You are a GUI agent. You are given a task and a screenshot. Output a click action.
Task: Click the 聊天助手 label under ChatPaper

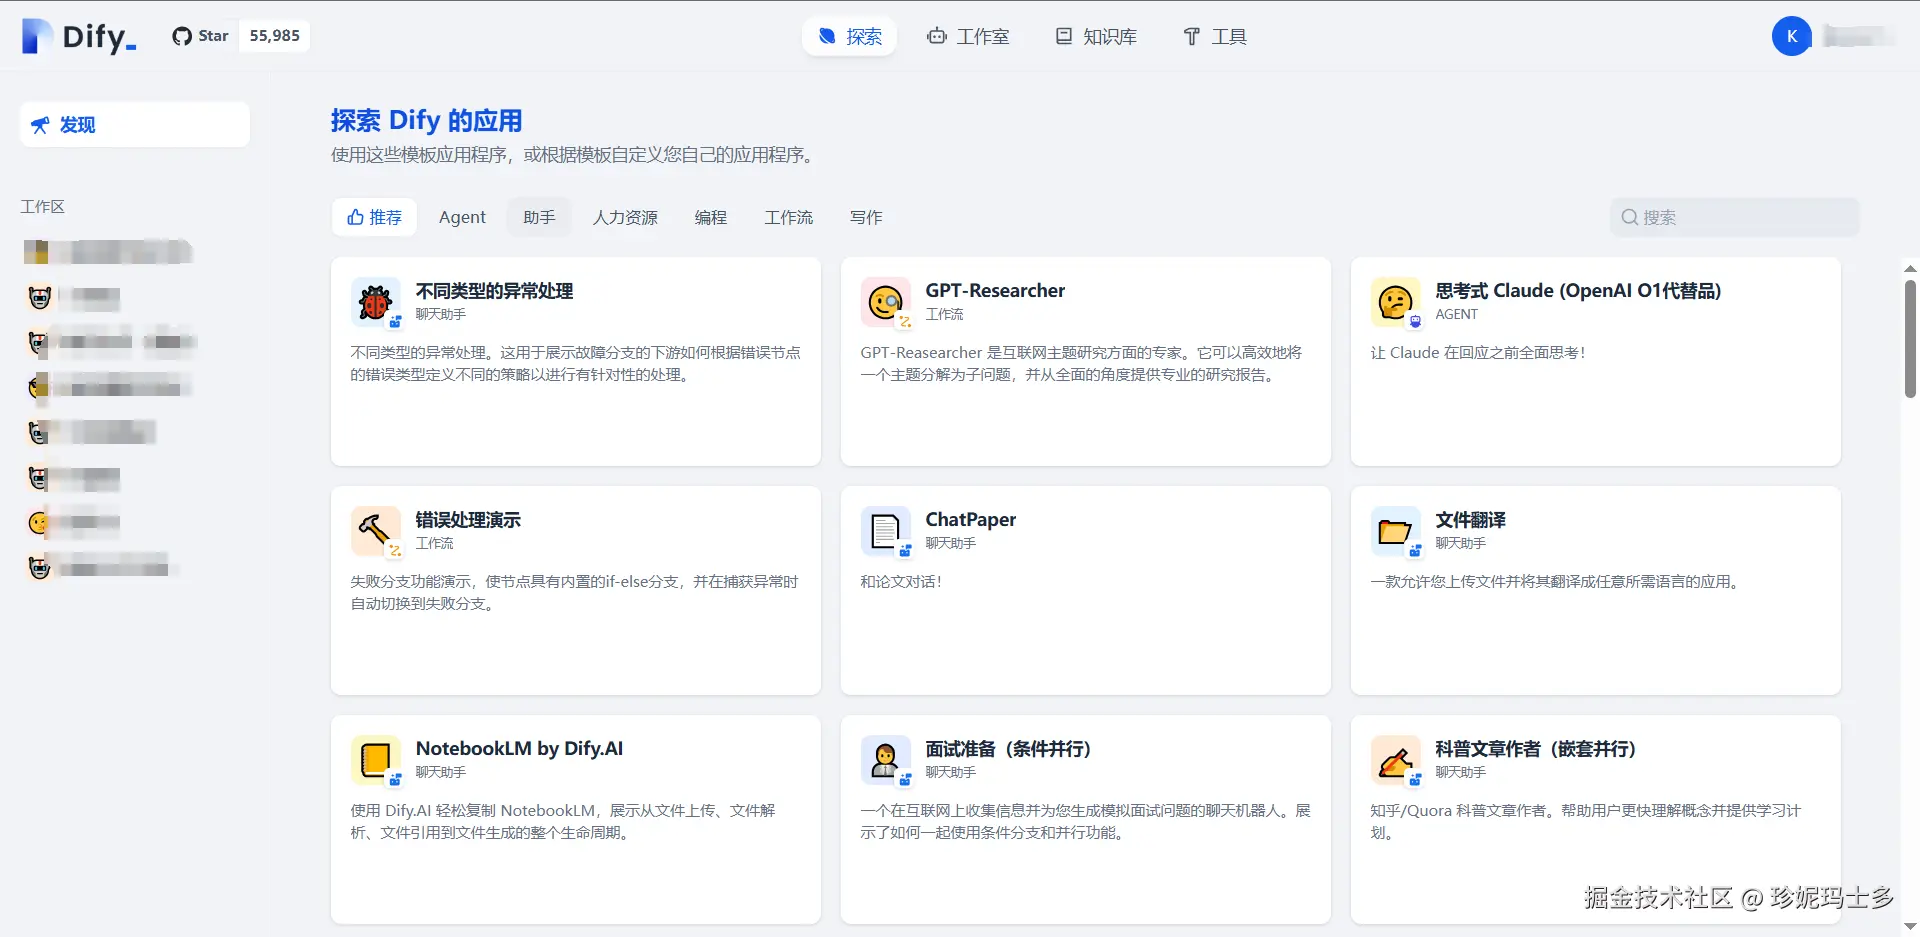coord(950,543)
